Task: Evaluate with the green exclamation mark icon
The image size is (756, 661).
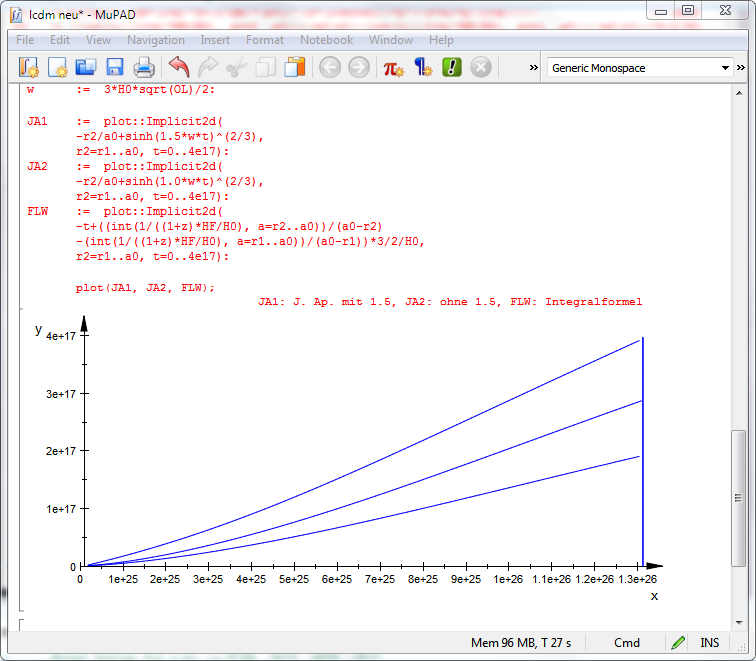Action: click(x=452, y=68)
